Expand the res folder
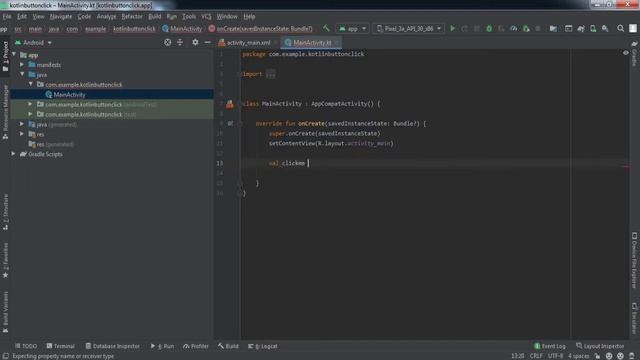 point(22,134)
